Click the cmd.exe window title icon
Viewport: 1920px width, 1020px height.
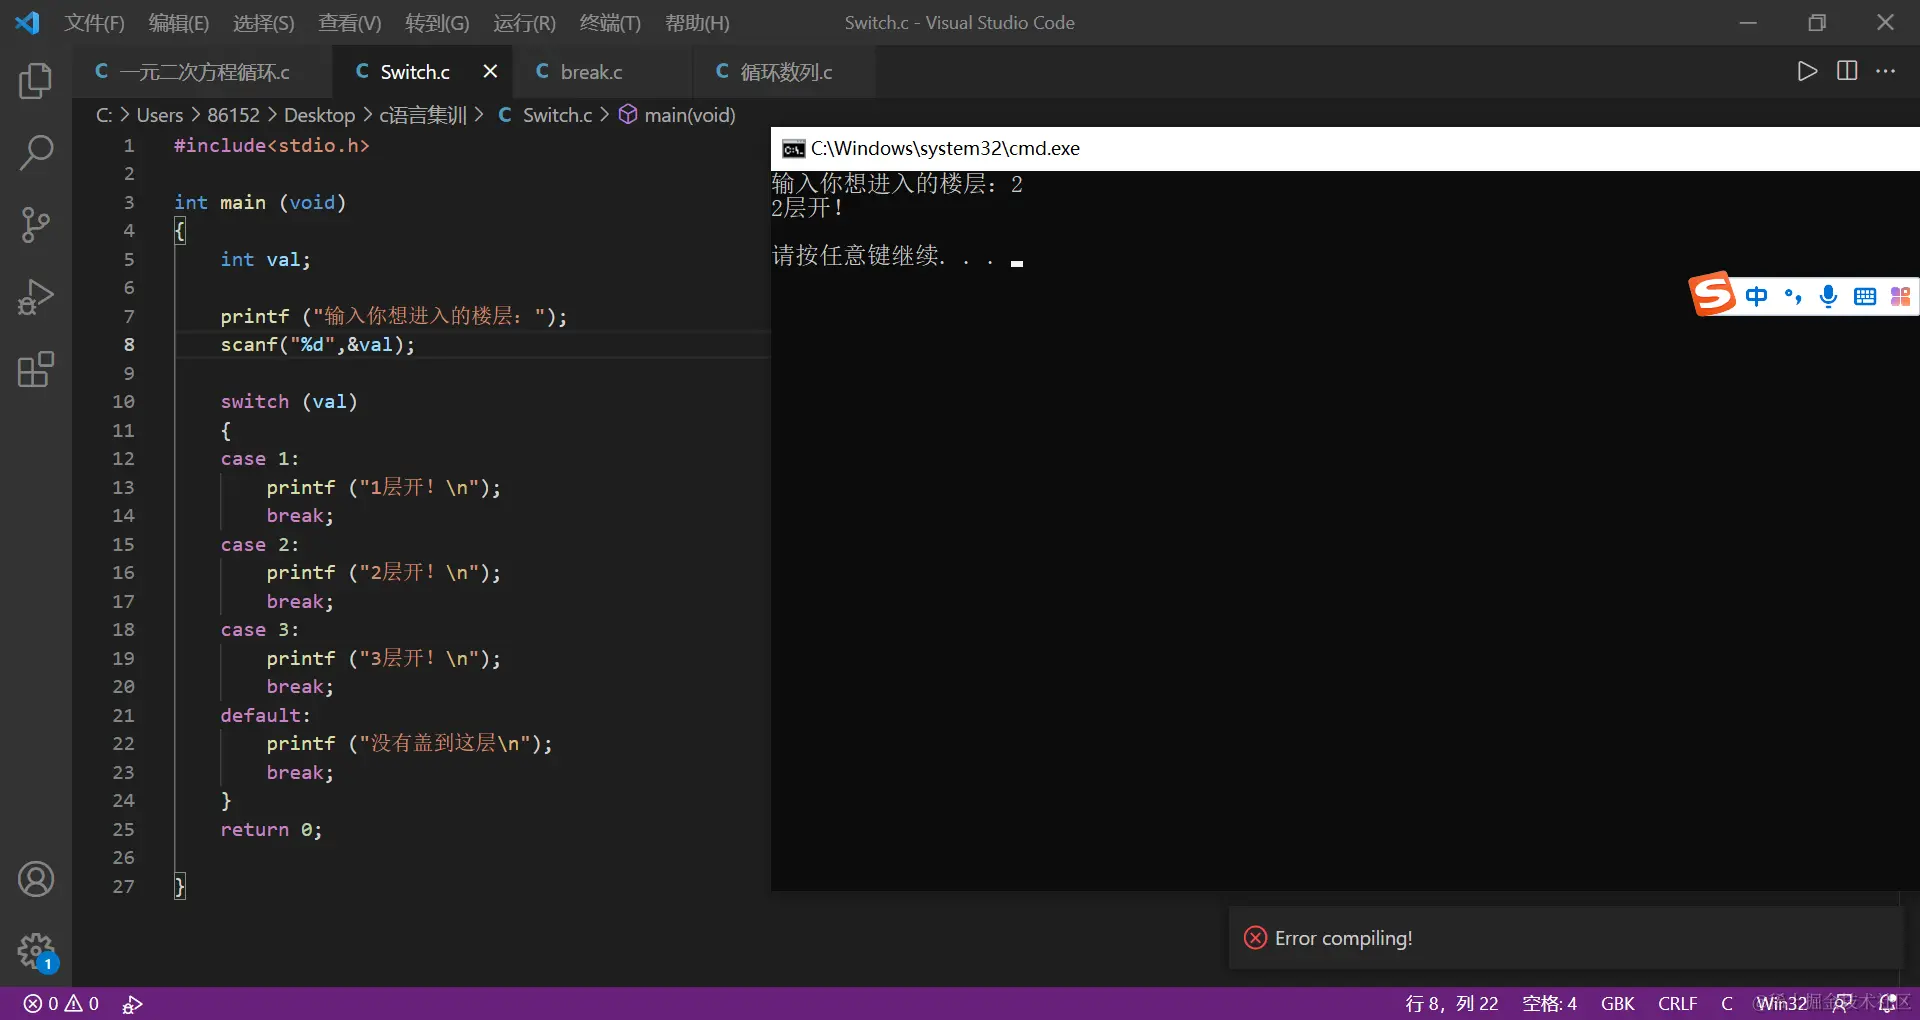[x=794, y=149]
